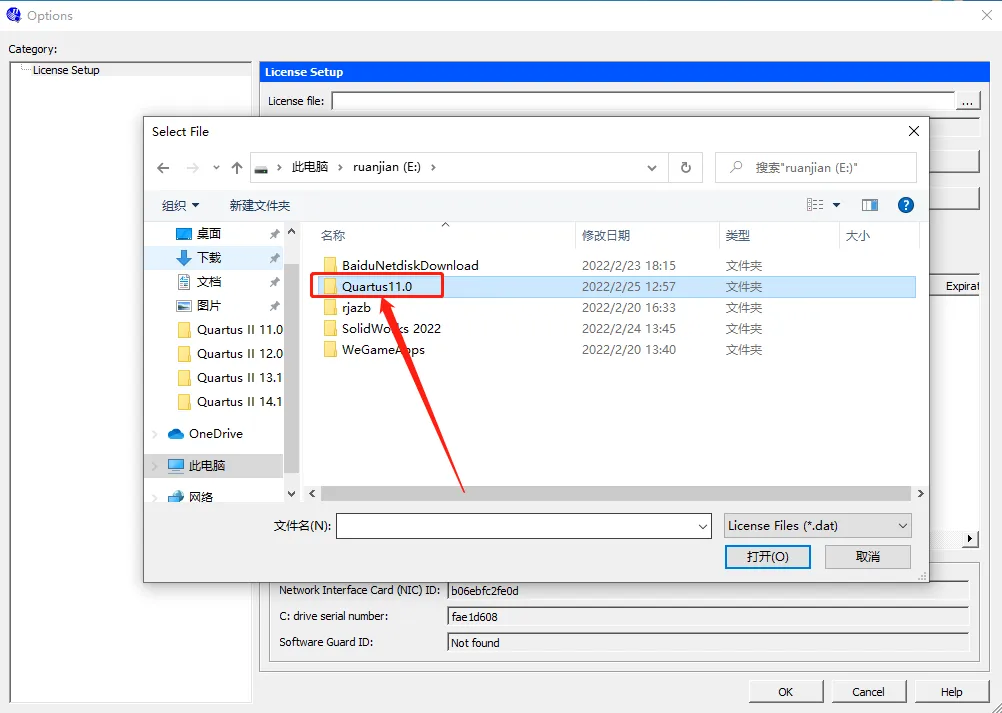Sort by 名称 column header
Image resolution: width=1002 pixels, height=713 pixels.
(x=333, y=236)
